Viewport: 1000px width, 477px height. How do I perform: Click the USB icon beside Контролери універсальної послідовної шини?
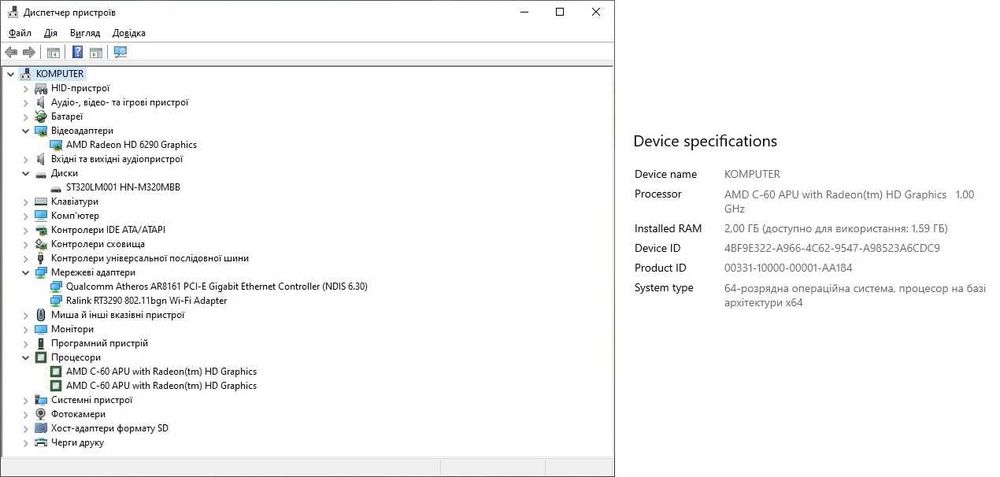41,258
